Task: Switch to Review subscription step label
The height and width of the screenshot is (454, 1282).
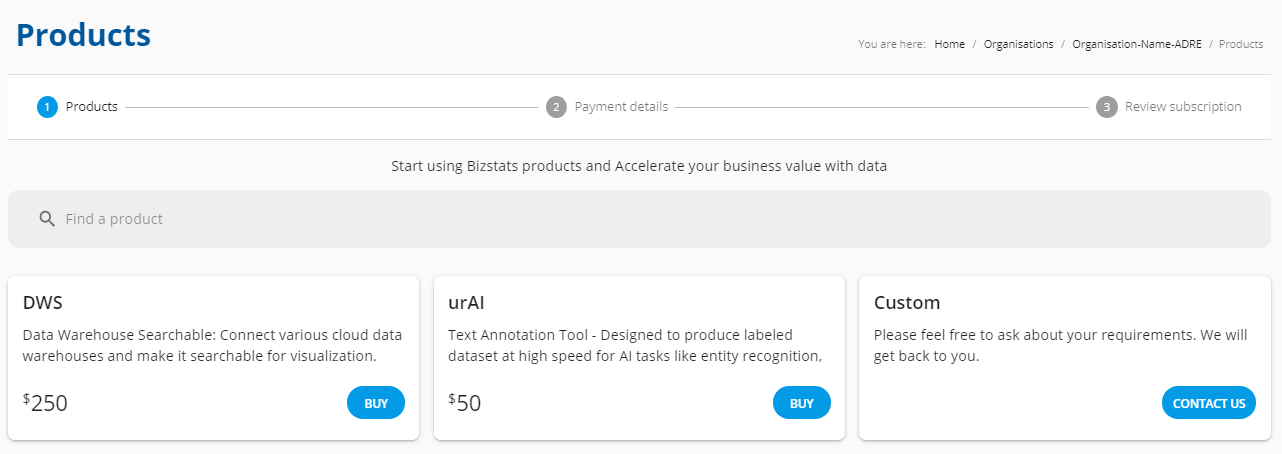Action: [x=1183, y=107]
